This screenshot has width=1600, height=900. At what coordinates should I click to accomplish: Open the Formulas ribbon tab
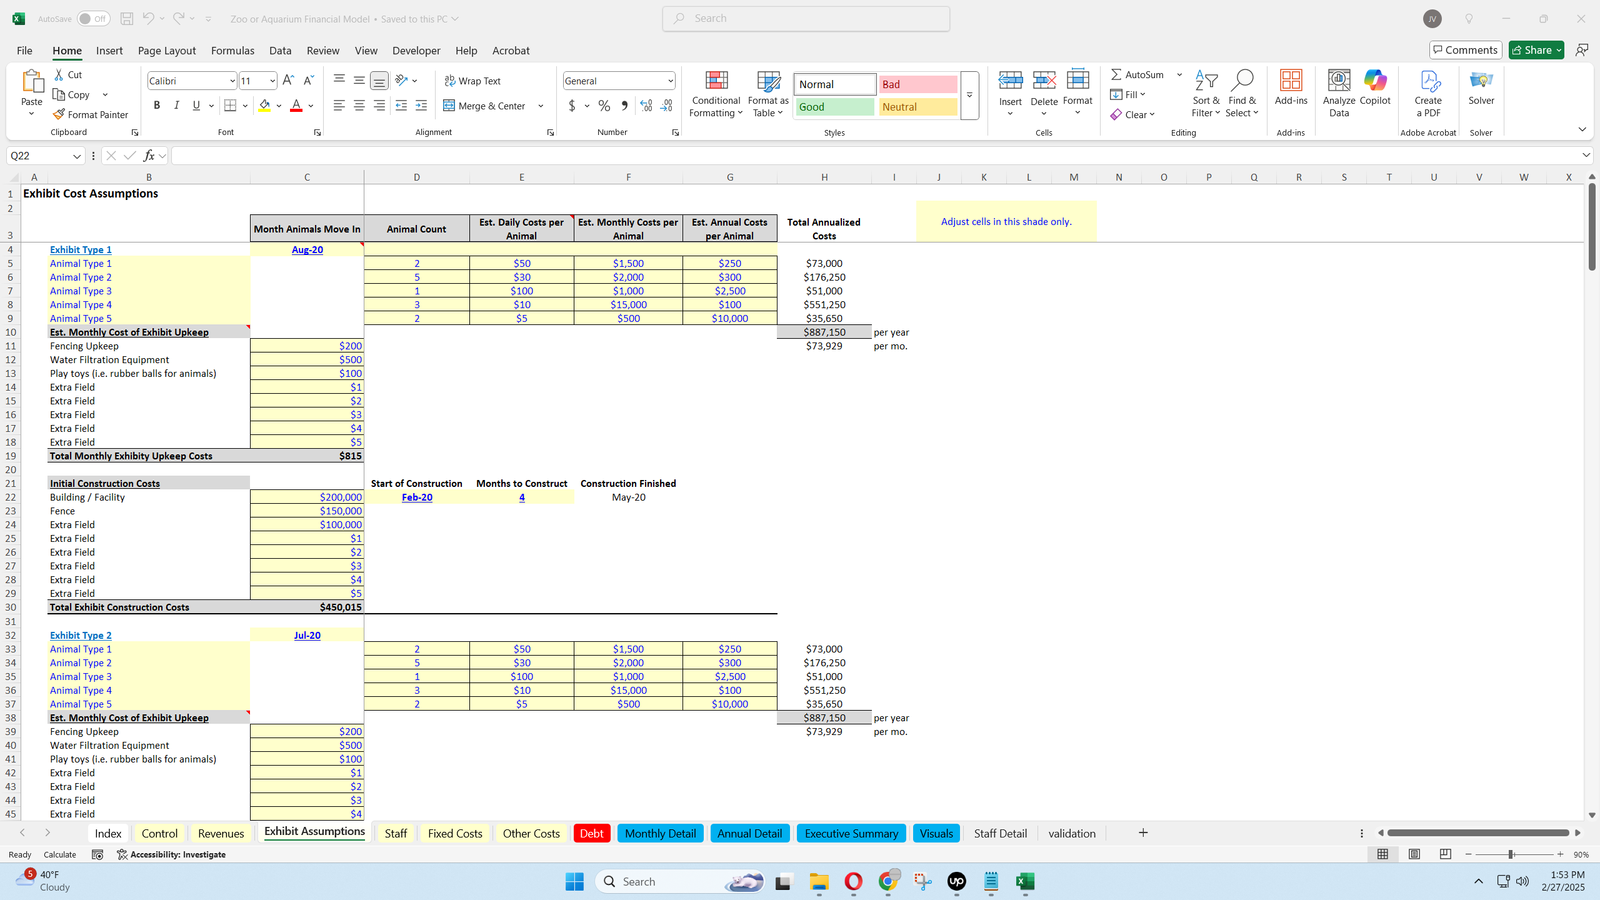pos(232,51)
